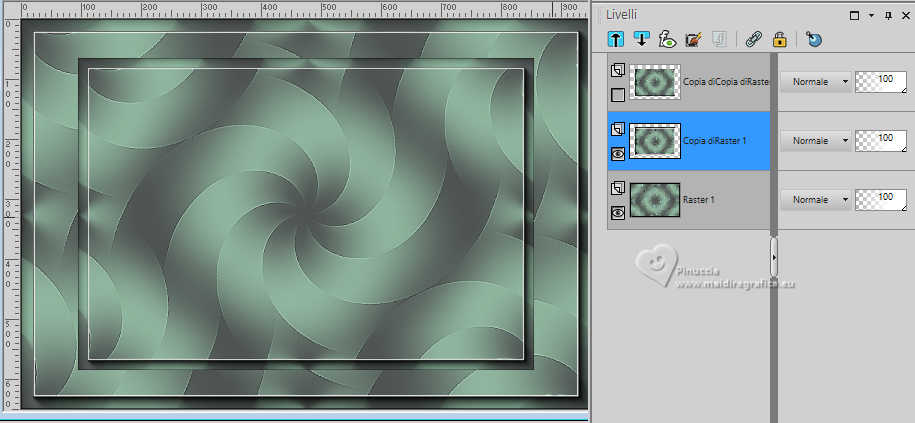
Task: Click the swirl image on the canvas
Action: tap(305, 216)
